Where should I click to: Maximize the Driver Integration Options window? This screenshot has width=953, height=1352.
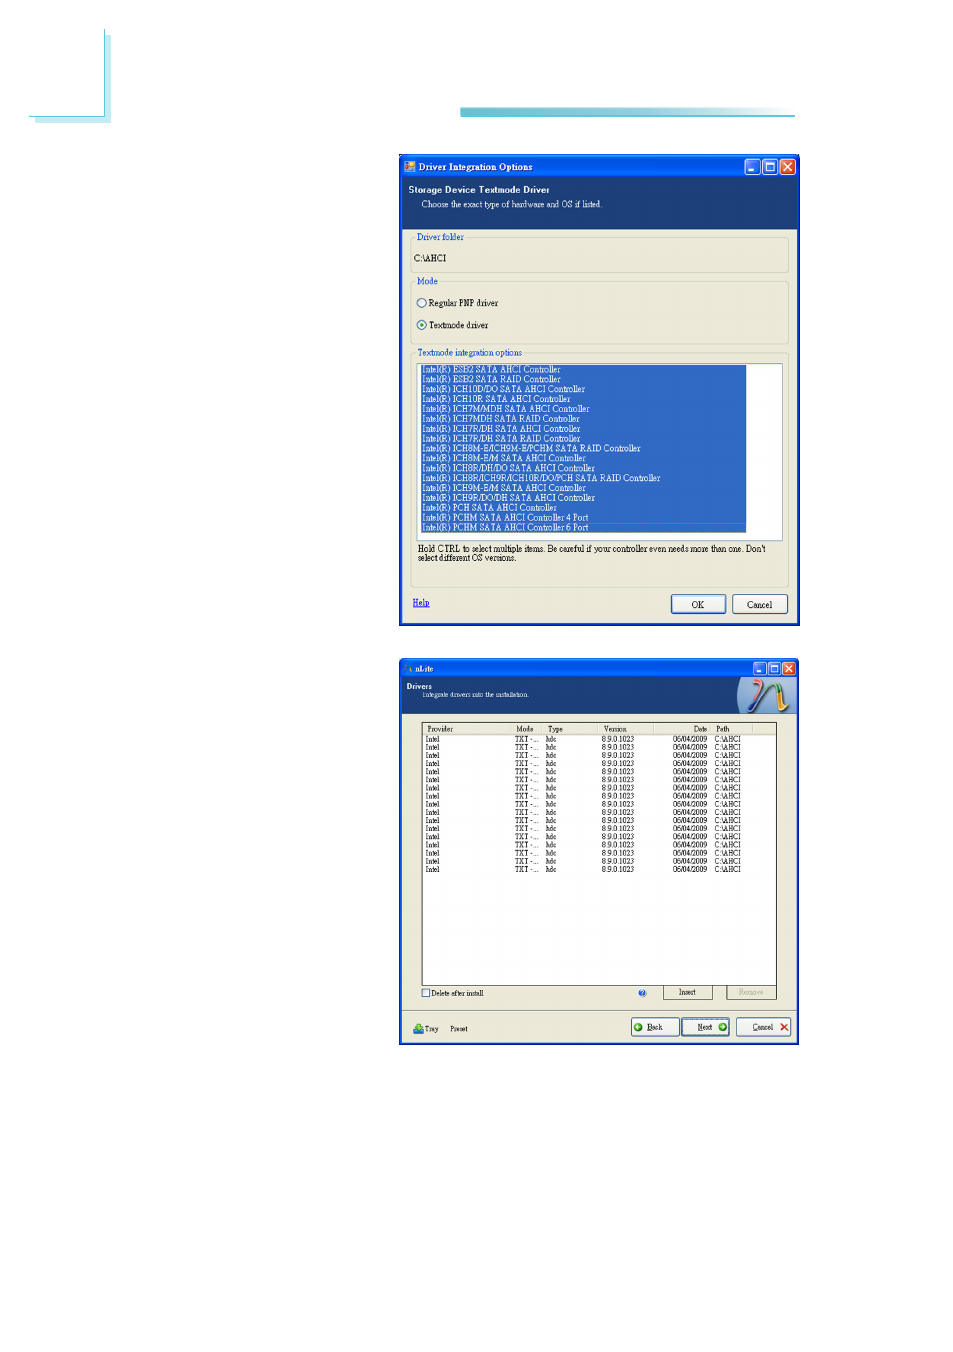point(770,167)
